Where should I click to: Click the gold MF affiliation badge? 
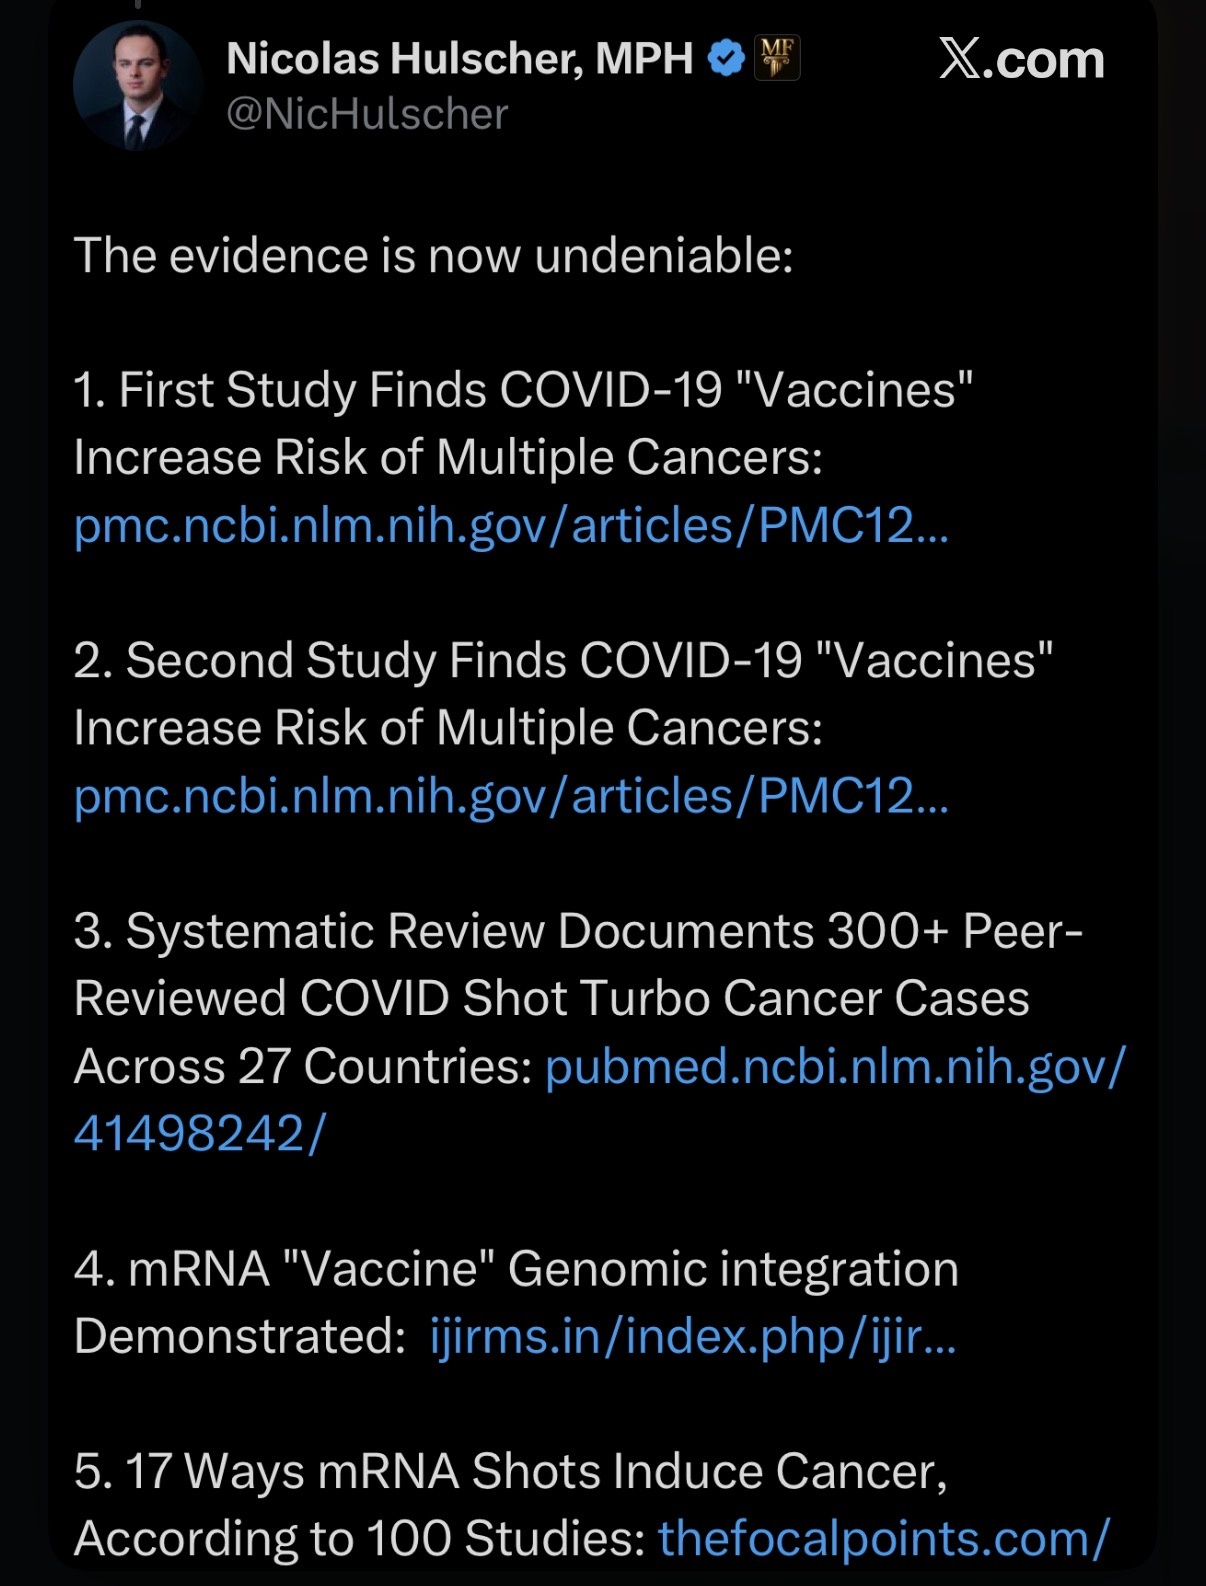click(x=777, y=58)
